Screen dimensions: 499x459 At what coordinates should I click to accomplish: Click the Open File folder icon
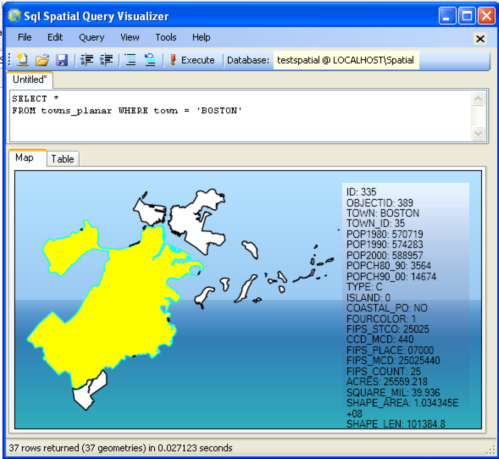[42, 60]
